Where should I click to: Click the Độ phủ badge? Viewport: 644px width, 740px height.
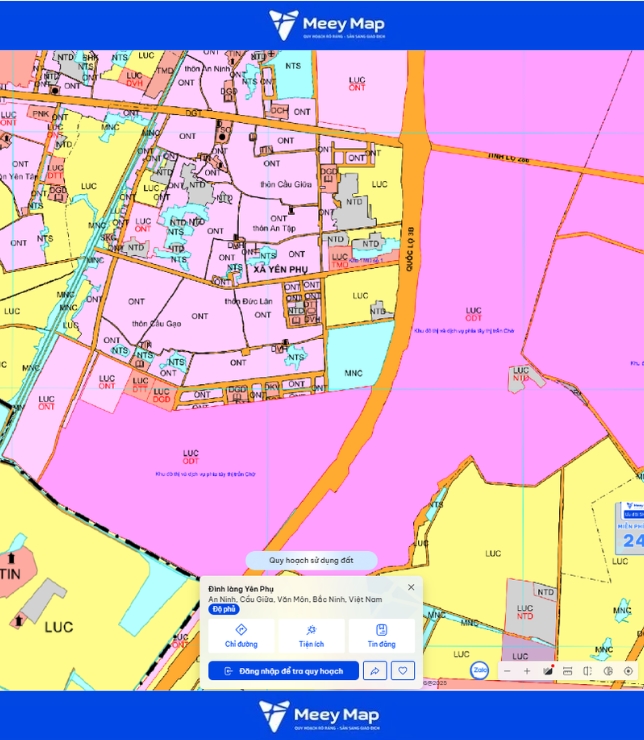(x=224, y=609)
